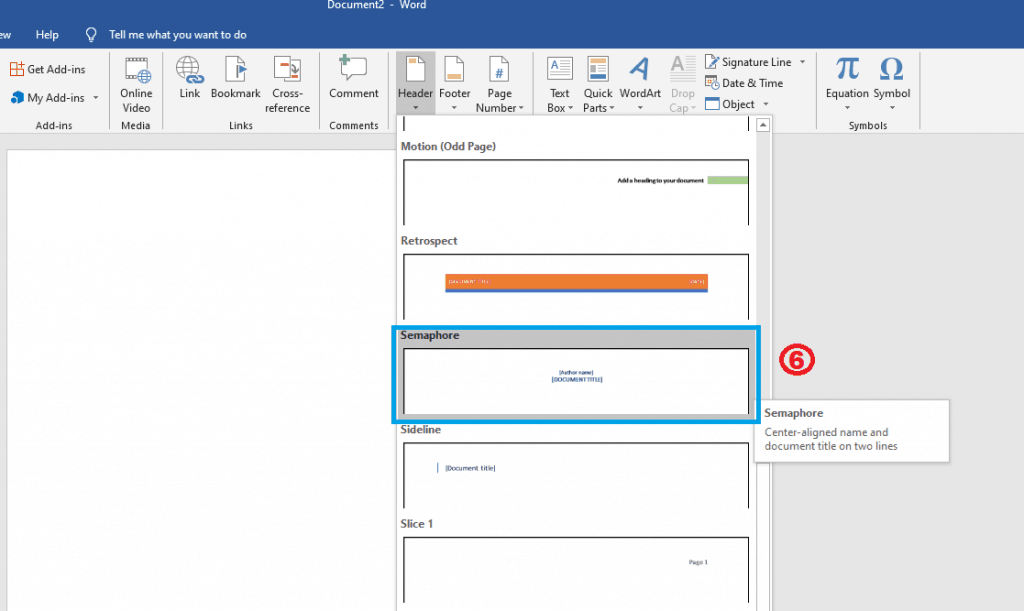
Task: Select the Slice 1 header preview
Action: (576, 570)
